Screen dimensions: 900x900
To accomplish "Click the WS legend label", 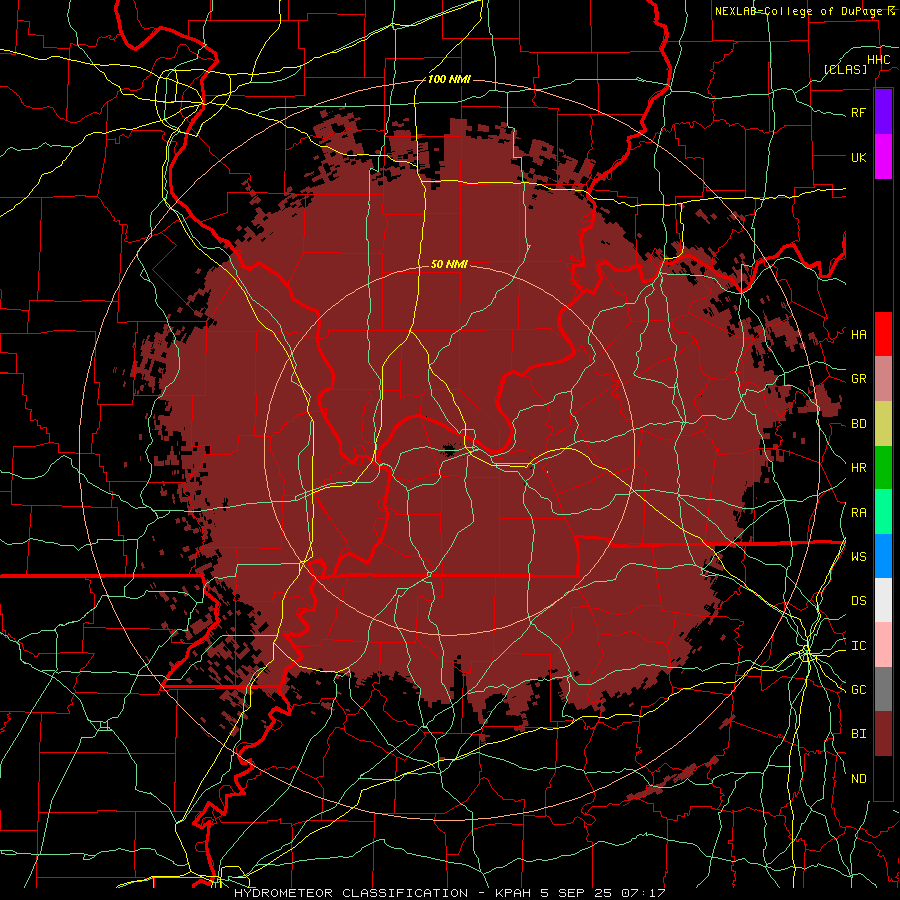I will 858,557.
